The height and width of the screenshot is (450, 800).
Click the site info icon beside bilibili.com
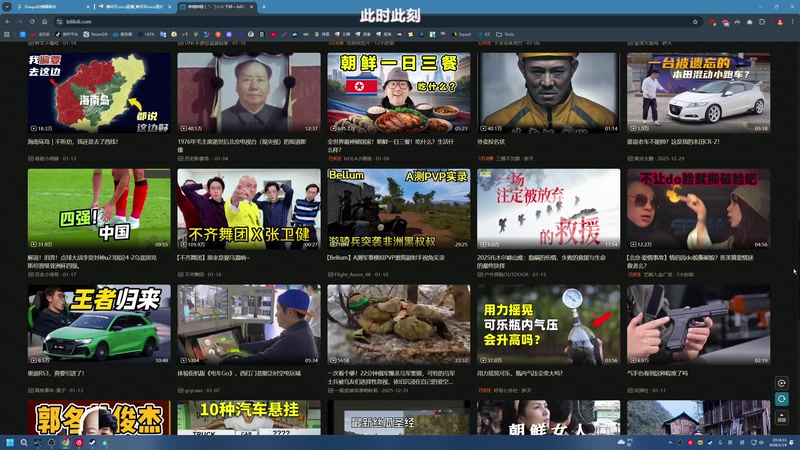tap(60, 21)
